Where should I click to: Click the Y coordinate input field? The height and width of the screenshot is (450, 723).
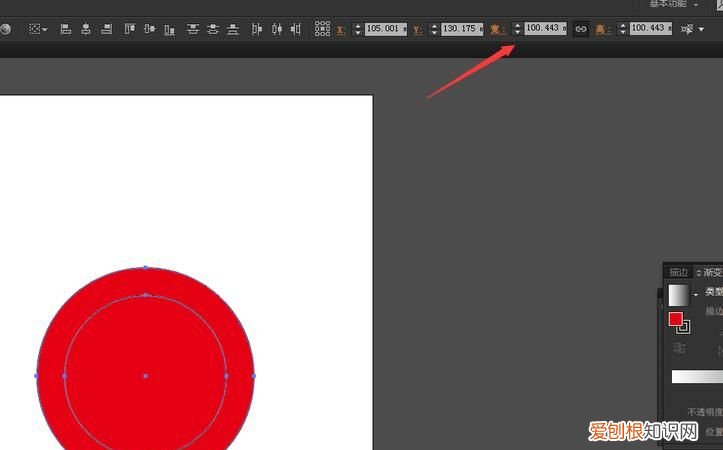(x=463, y=30)
